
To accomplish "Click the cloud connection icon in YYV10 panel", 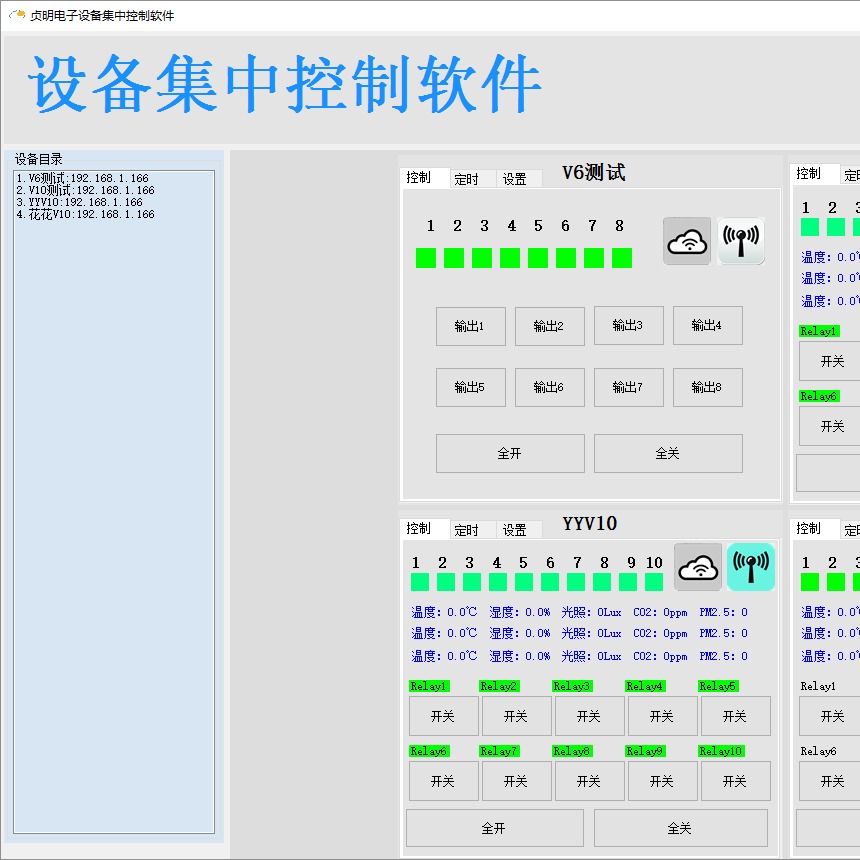I will (x=698, y=567).
